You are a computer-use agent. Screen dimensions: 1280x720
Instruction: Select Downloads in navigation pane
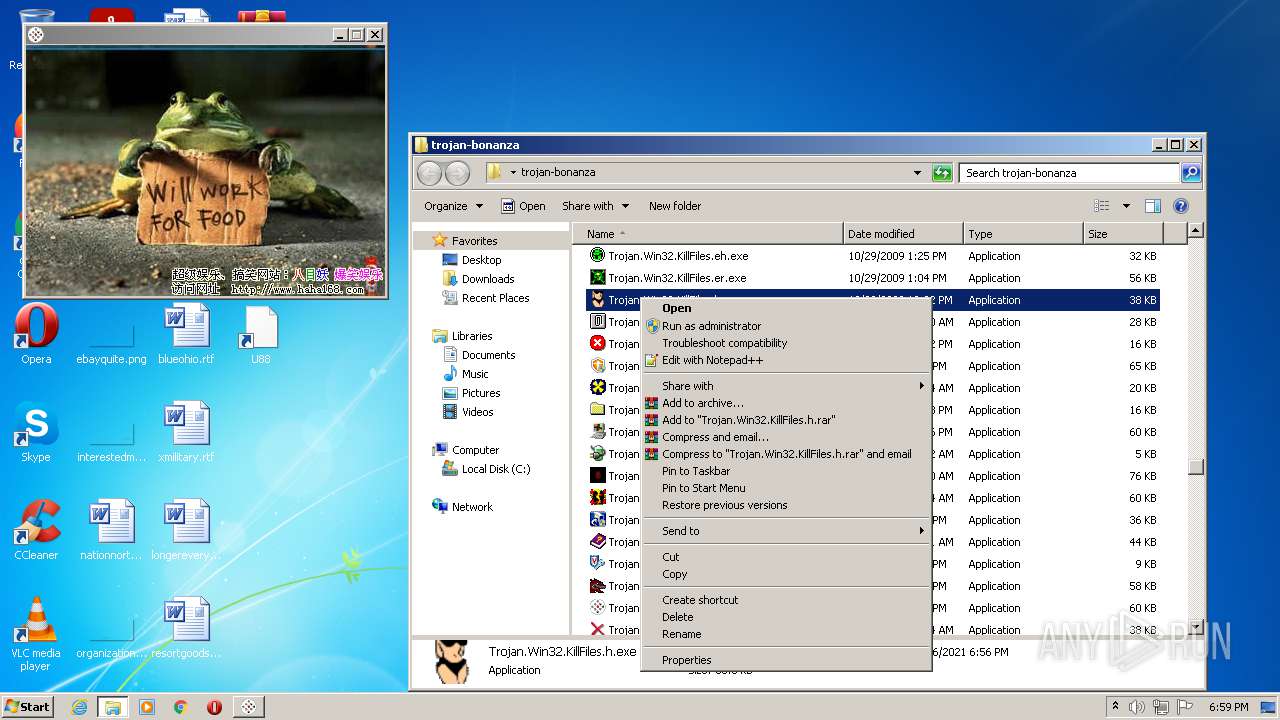[488, 279]
